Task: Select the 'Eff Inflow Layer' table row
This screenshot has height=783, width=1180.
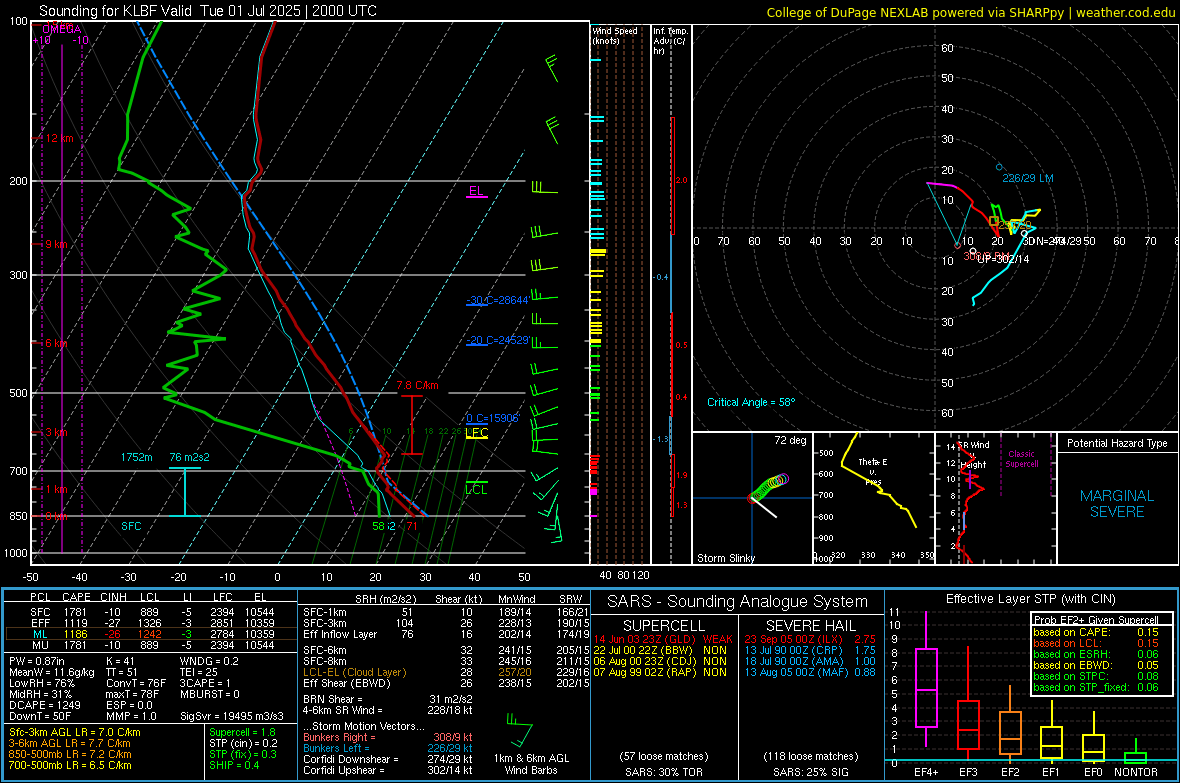Action: point(446,634)
